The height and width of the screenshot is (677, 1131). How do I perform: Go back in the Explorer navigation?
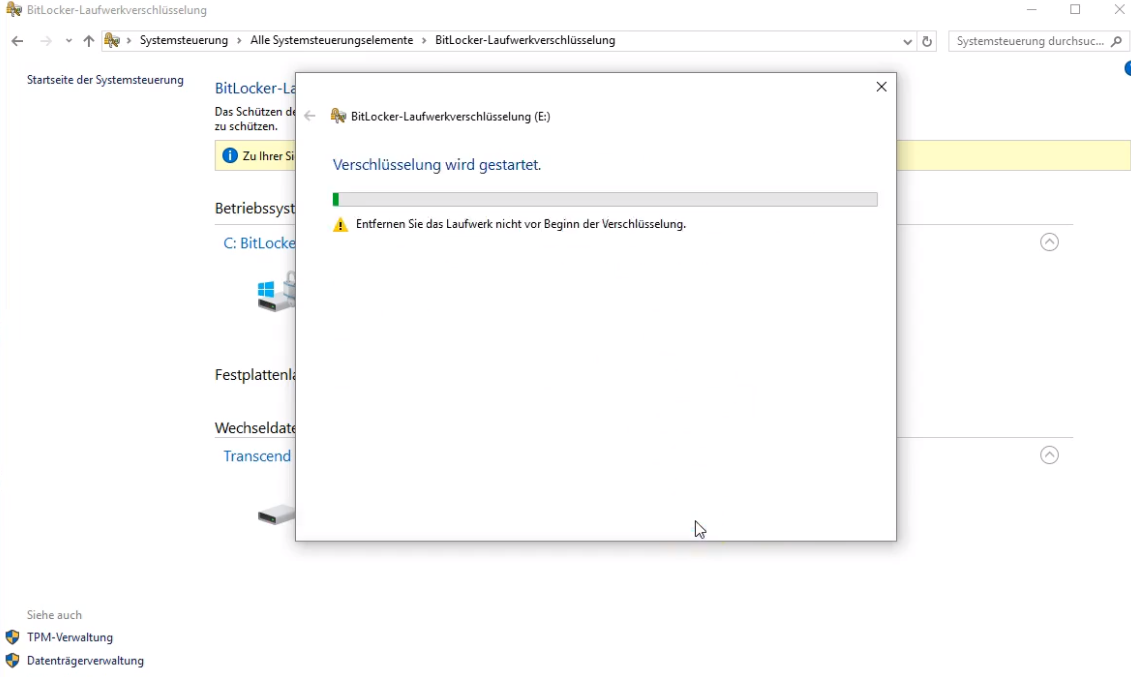pos(17,41)
